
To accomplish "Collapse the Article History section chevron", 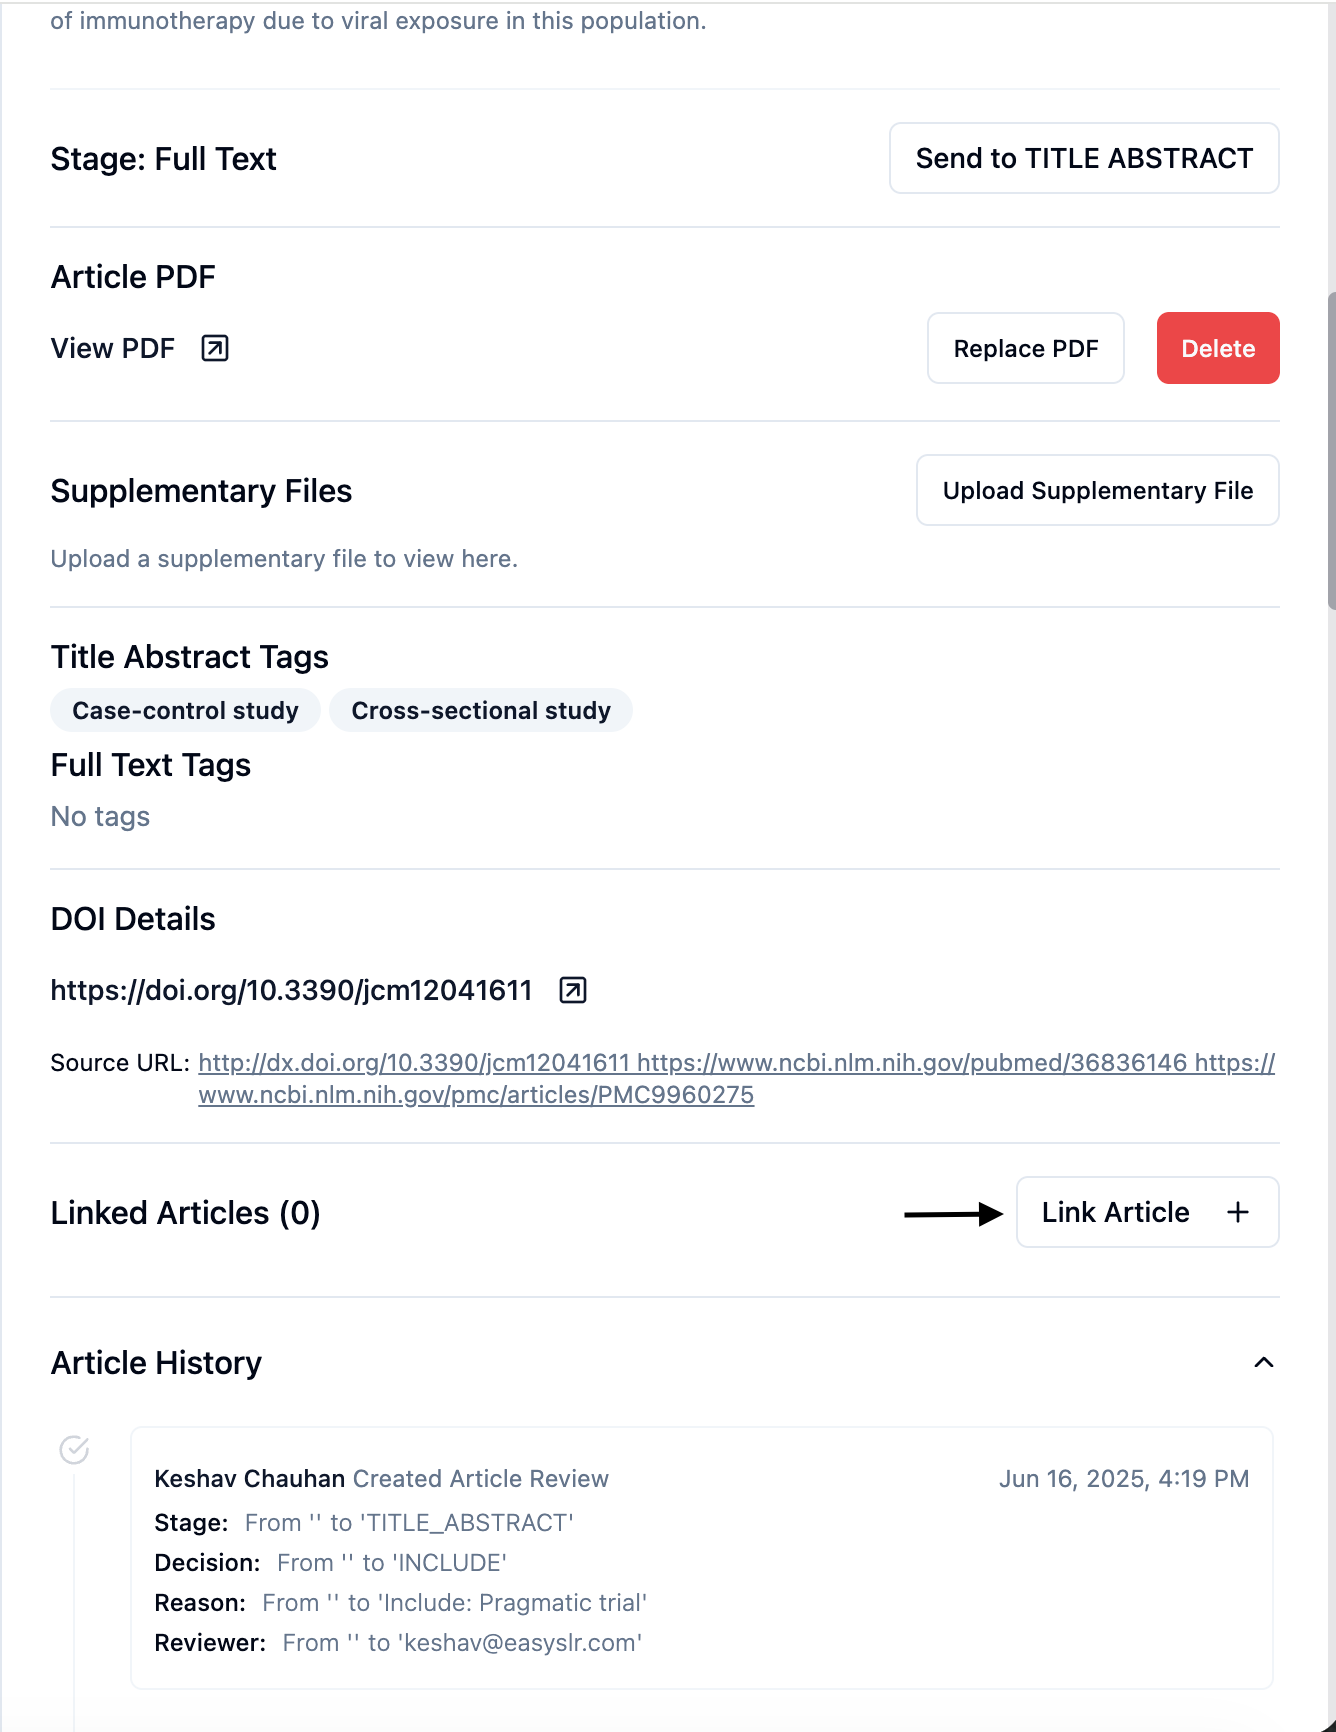I will click(x=1264, y=1362).
